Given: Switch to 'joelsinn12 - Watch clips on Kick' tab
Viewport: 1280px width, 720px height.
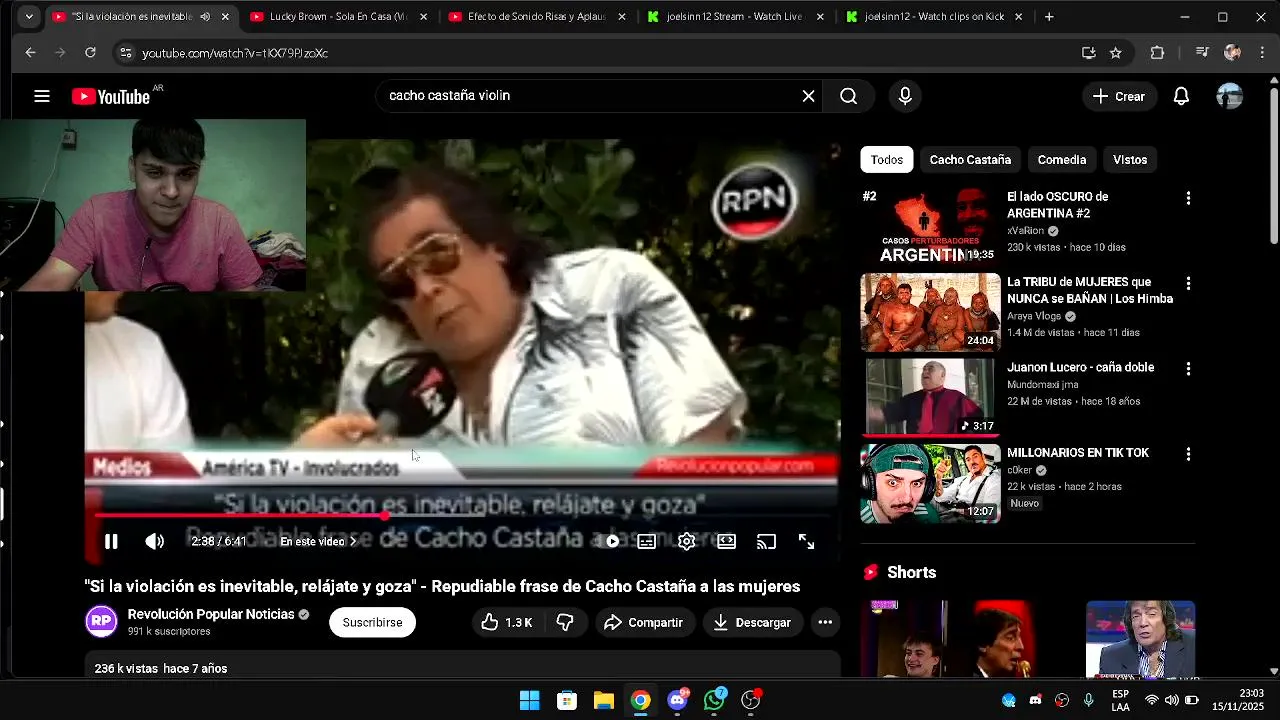Looking at the screenshot, I should [934, 17].
